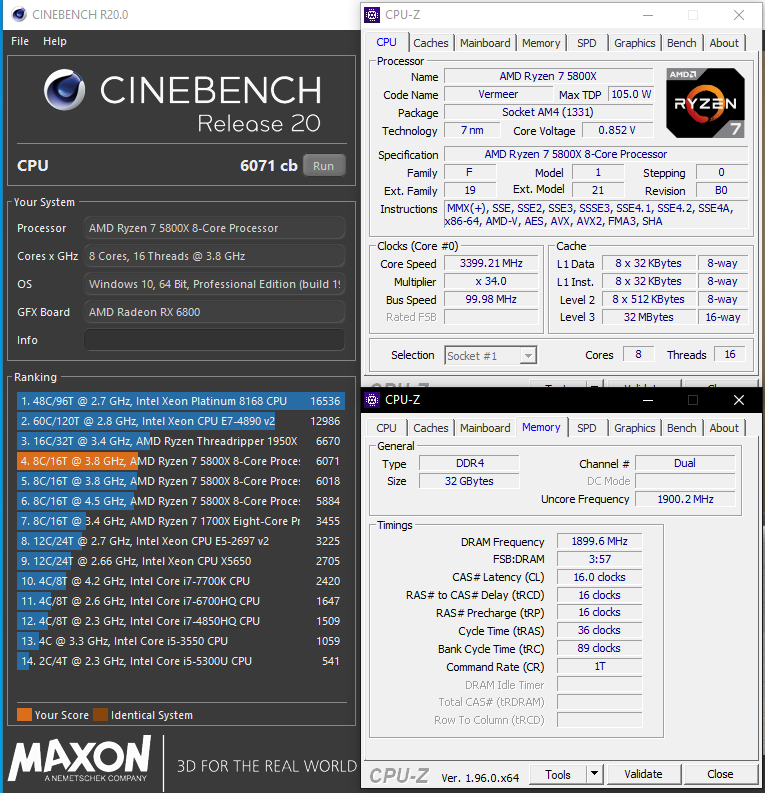This screenshot has height=793, width=765.
Task: Open the Tools dropdown arrow in CPU-Z
Action: coord(594,774)
